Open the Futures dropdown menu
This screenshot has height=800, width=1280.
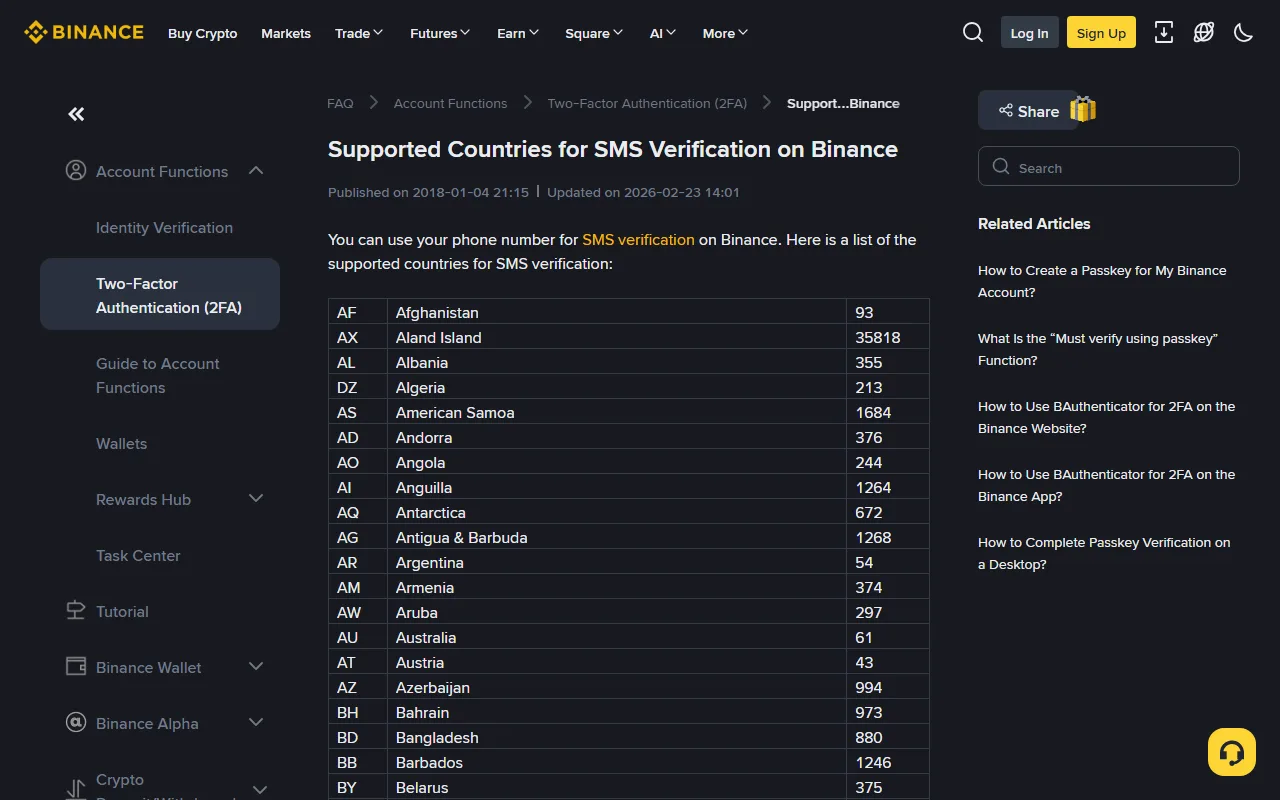click(x=440, y=33)
